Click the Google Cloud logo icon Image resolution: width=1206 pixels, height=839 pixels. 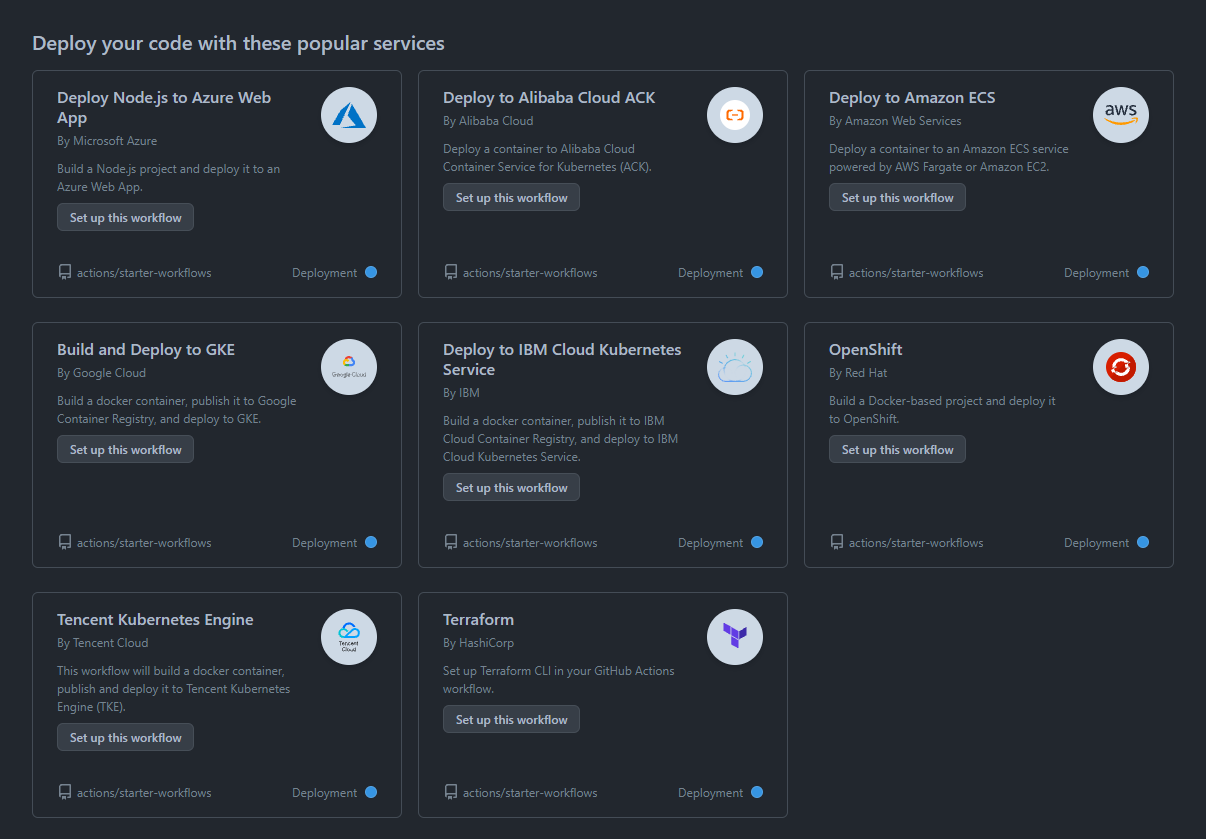[x=349, y=367]
